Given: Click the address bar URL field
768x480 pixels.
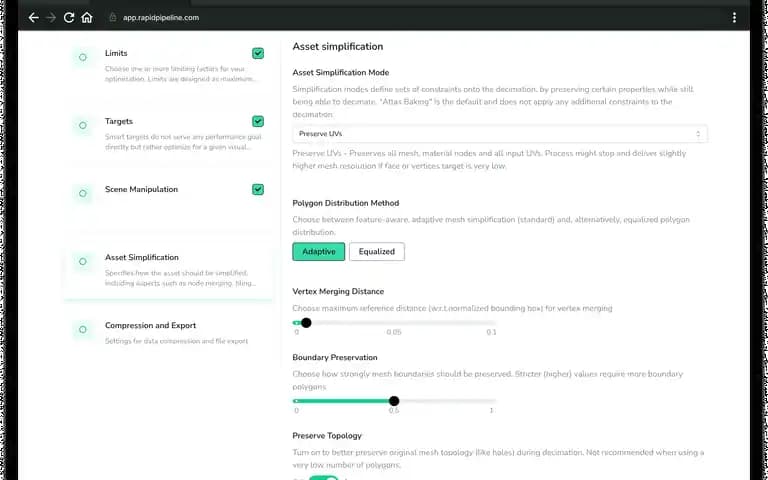Looking at the screenshot, I should pyautogui.click(x=161, y=18).
